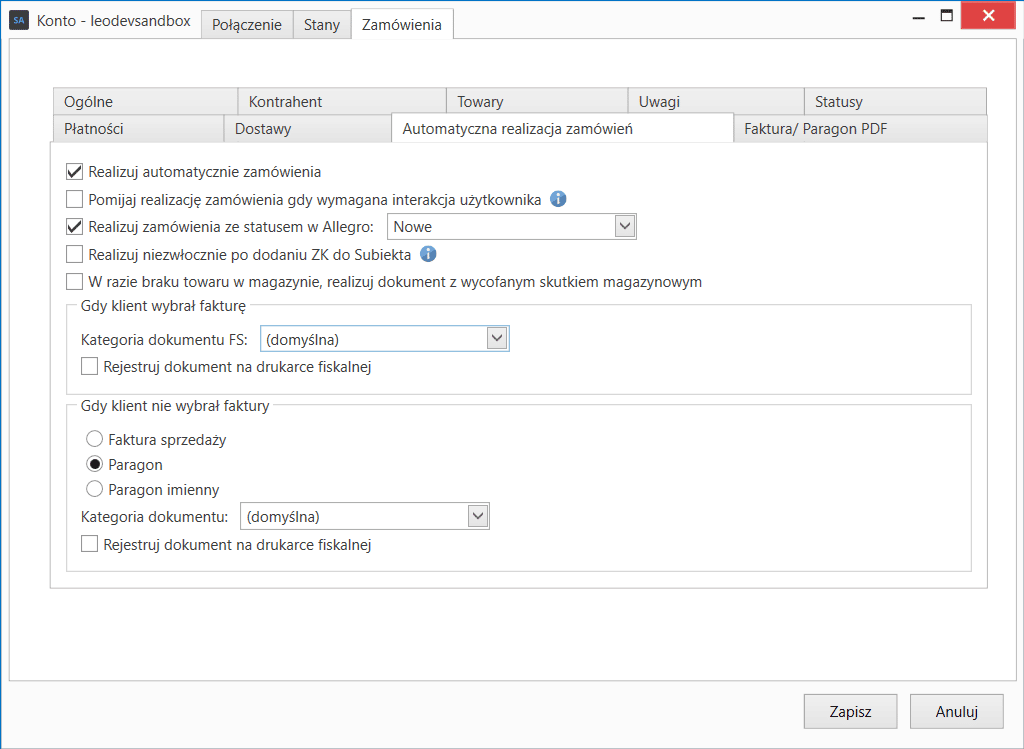Click the 'Gdy klient nie wybrał faktury' group heading
This screenshot has height=749, width=1024.
(x=175, y=406)
